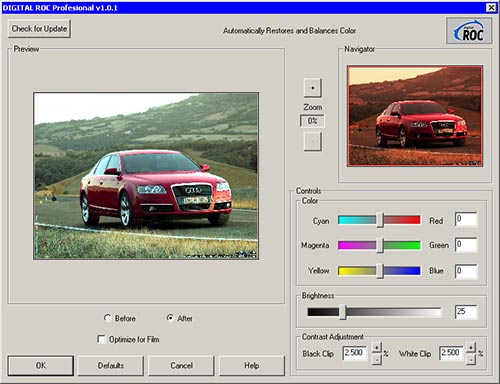Click the Brightness slider handle
Image resolution: width=500 pixels, height=384 pixels.
[x=343, y=312]
